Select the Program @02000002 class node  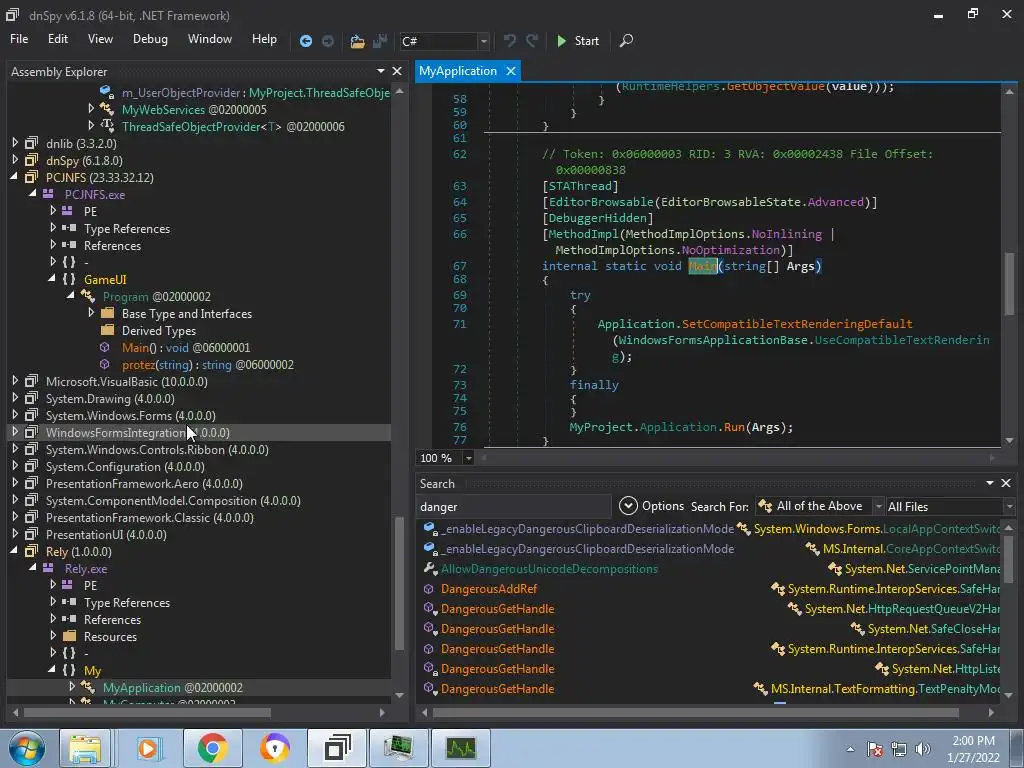pos(157,296)
